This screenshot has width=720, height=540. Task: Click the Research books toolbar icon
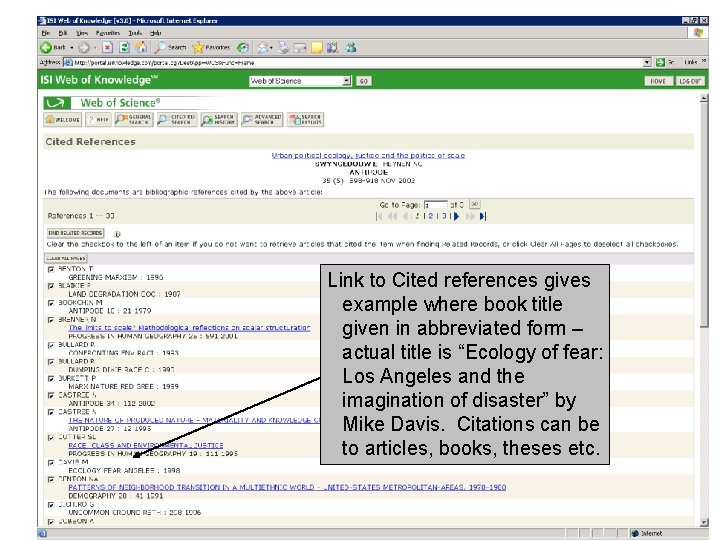[332, 47]
